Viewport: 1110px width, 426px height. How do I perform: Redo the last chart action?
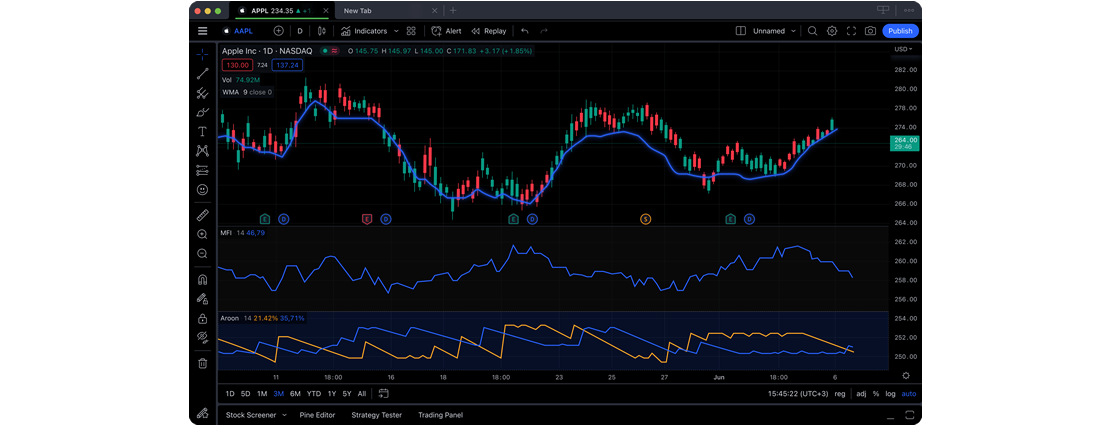544,31
